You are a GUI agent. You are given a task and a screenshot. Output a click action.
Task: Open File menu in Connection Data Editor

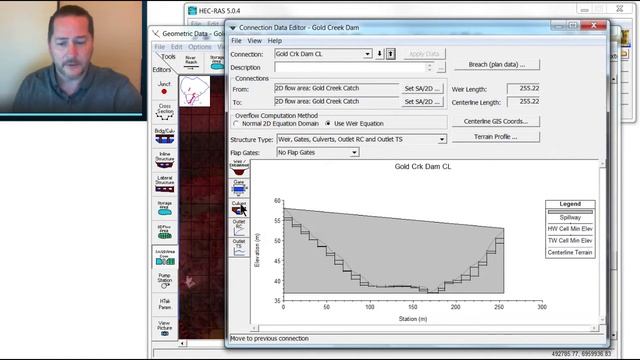pos(236,41)
